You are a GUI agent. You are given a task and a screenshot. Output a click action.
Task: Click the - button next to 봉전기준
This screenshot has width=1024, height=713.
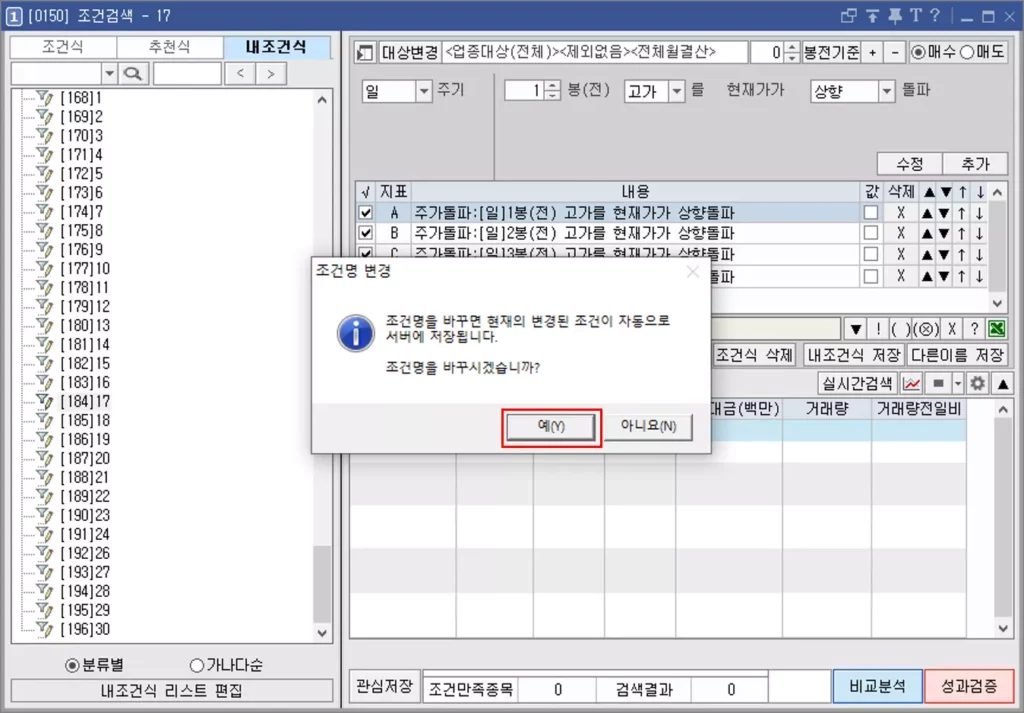[895, 52]
